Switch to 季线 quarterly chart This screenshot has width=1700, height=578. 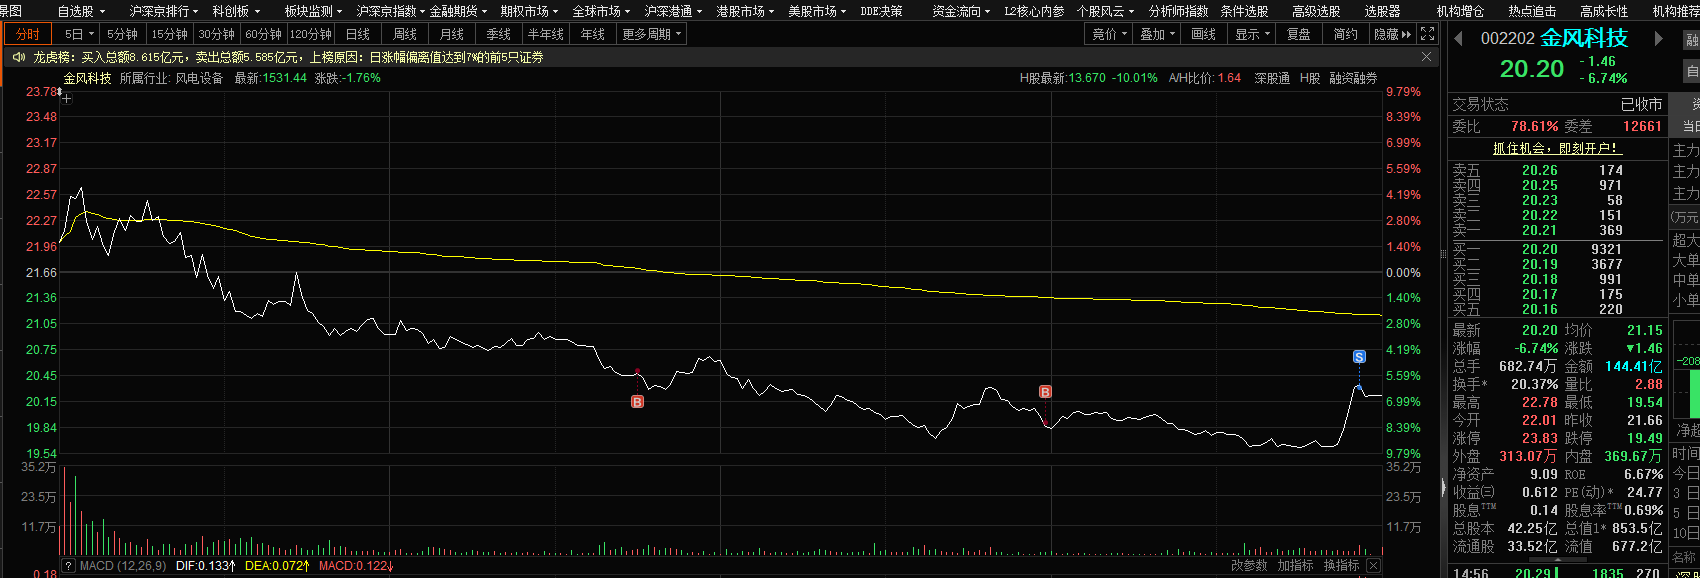coord(499,34)
